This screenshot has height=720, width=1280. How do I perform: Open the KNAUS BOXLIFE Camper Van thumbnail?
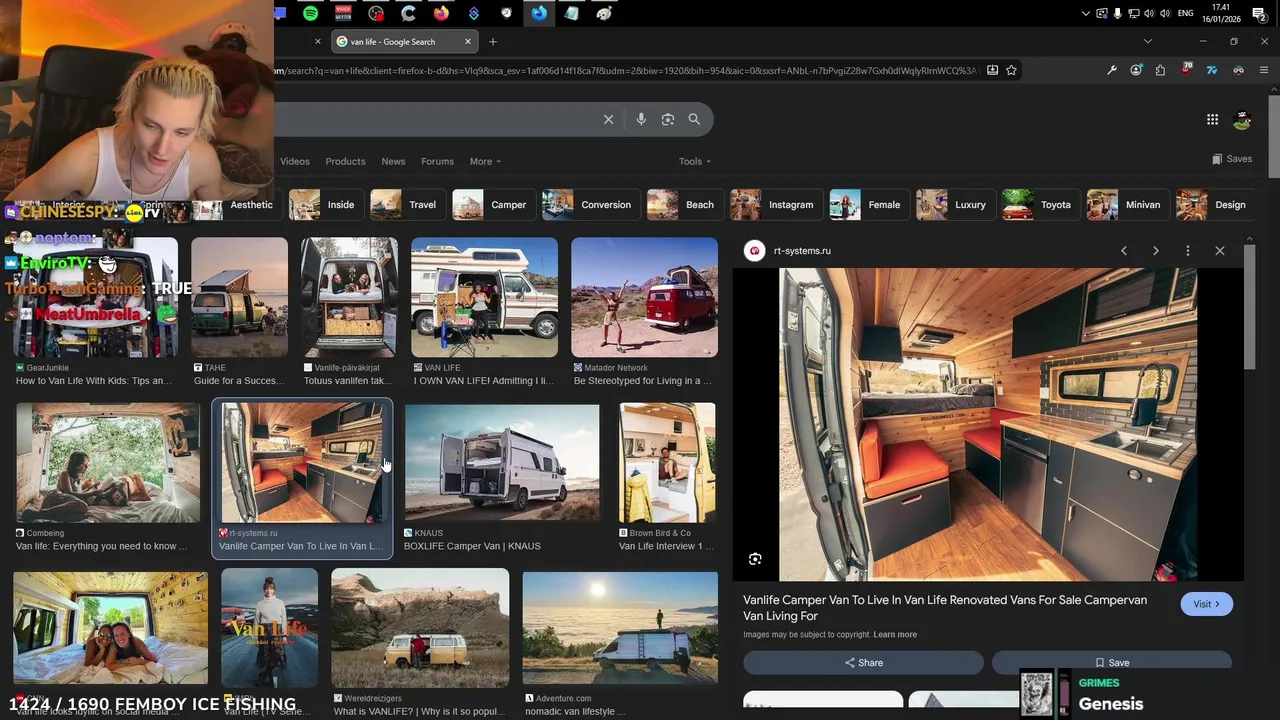(x=502, y=463)
